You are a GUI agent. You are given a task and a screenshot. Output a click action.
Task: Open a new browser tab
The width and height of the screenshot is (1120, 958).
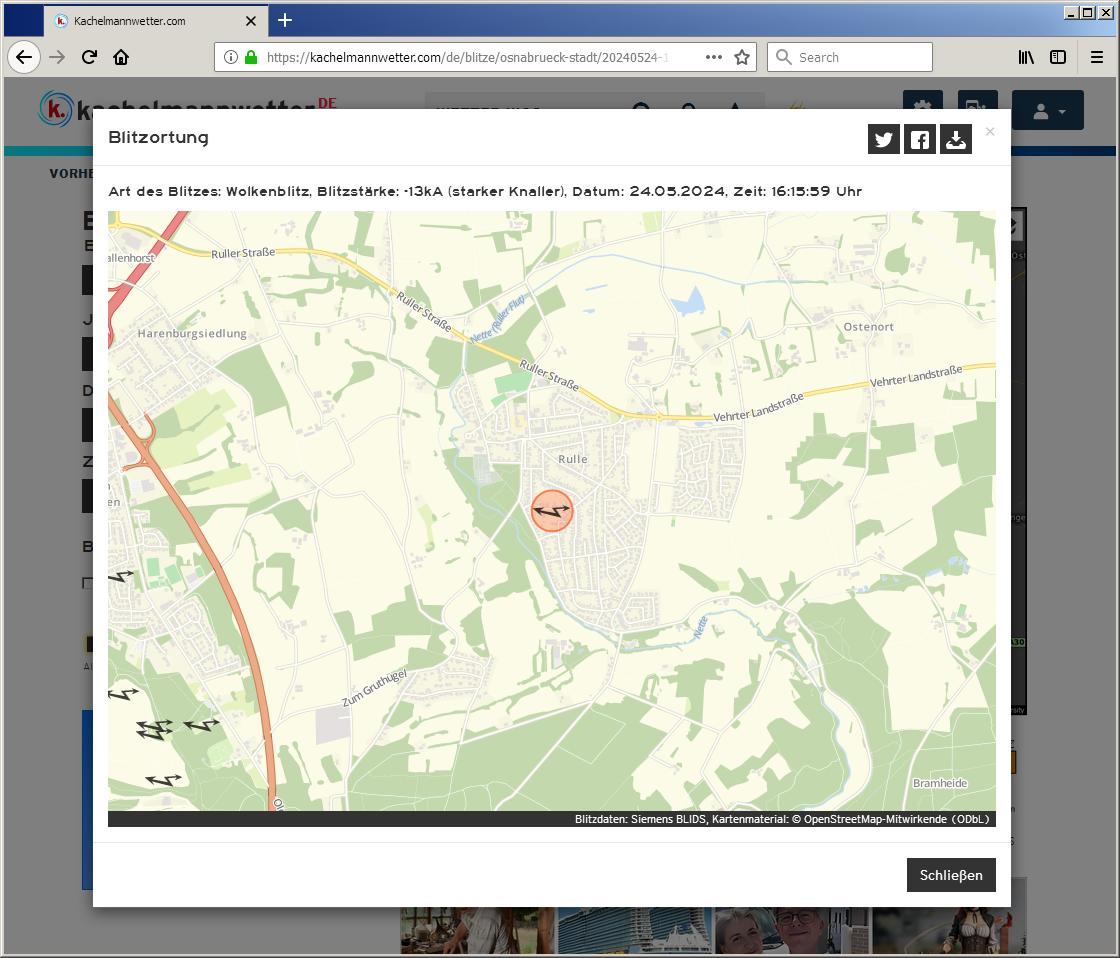point(285,20)
